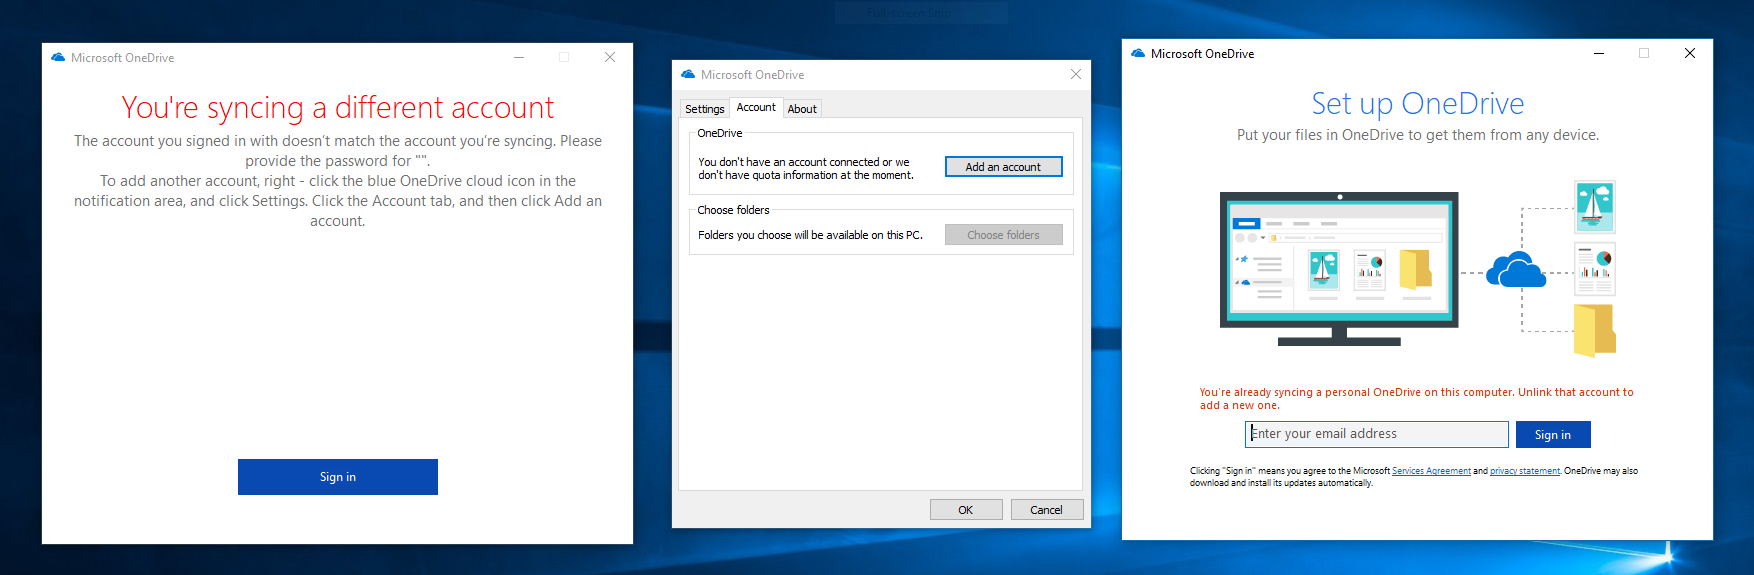The height and width of the screenshot is (575, 1754).
Task: Click the OneDrive cloud icon in the different account window title
Action: coord(58,58)
